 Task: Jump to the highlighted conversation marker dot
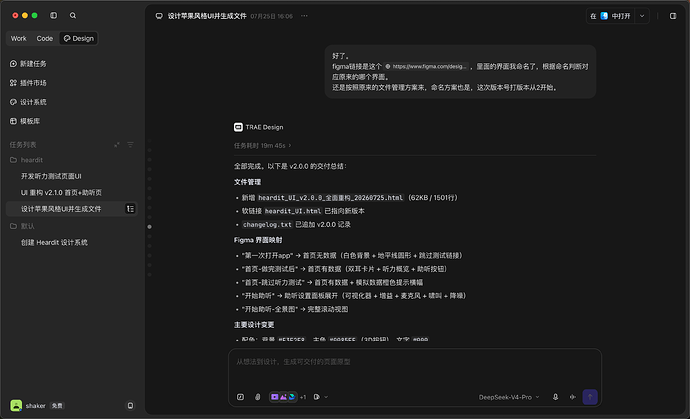(x=150, y=227)
